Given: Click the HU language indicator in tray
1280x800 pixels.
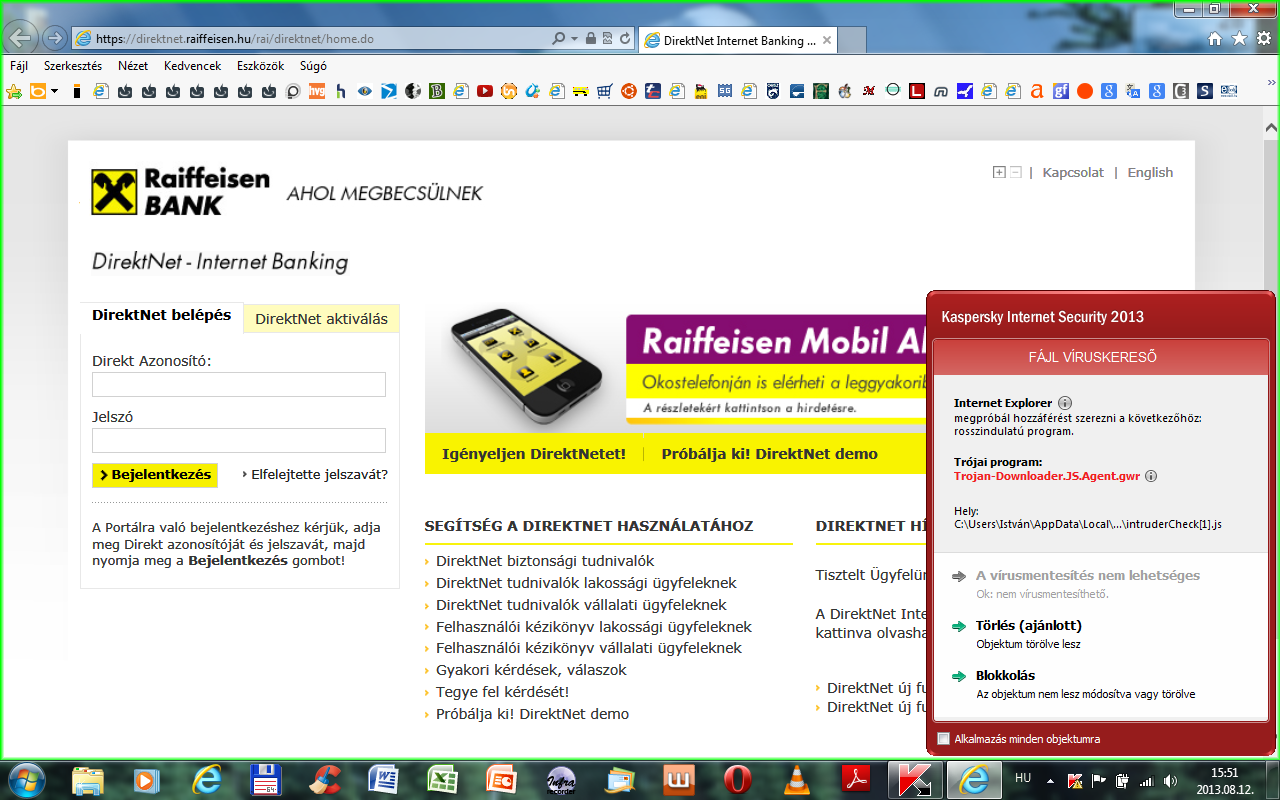Looking at the screenshot, I should click(x=1023, y=778).
